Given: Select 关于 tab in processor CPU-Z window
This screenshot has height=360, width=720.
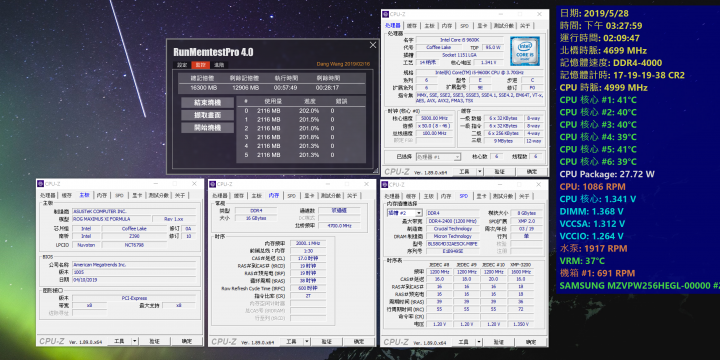Looking at the screenshot, I should (x=525, y=26).
